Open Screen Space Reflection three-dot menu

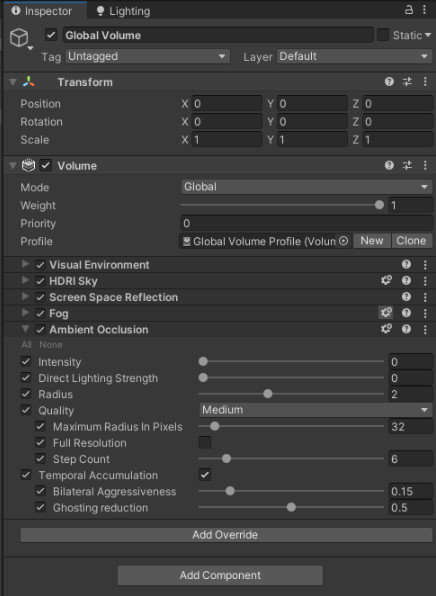425,297
